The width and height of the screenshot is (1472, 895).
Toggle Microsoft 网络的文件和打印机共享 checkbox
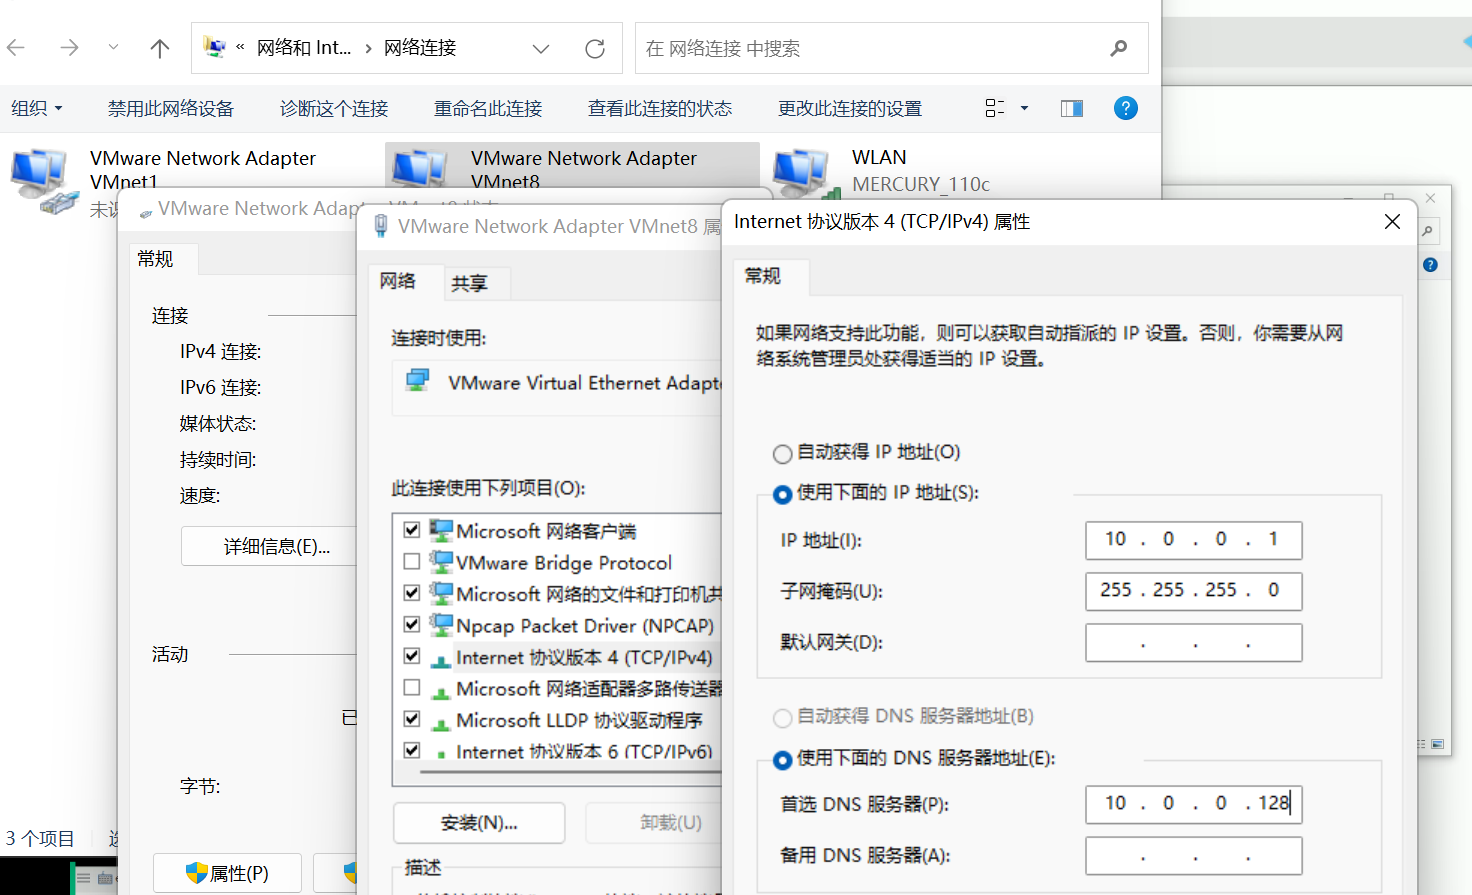(x=411, y=593)
